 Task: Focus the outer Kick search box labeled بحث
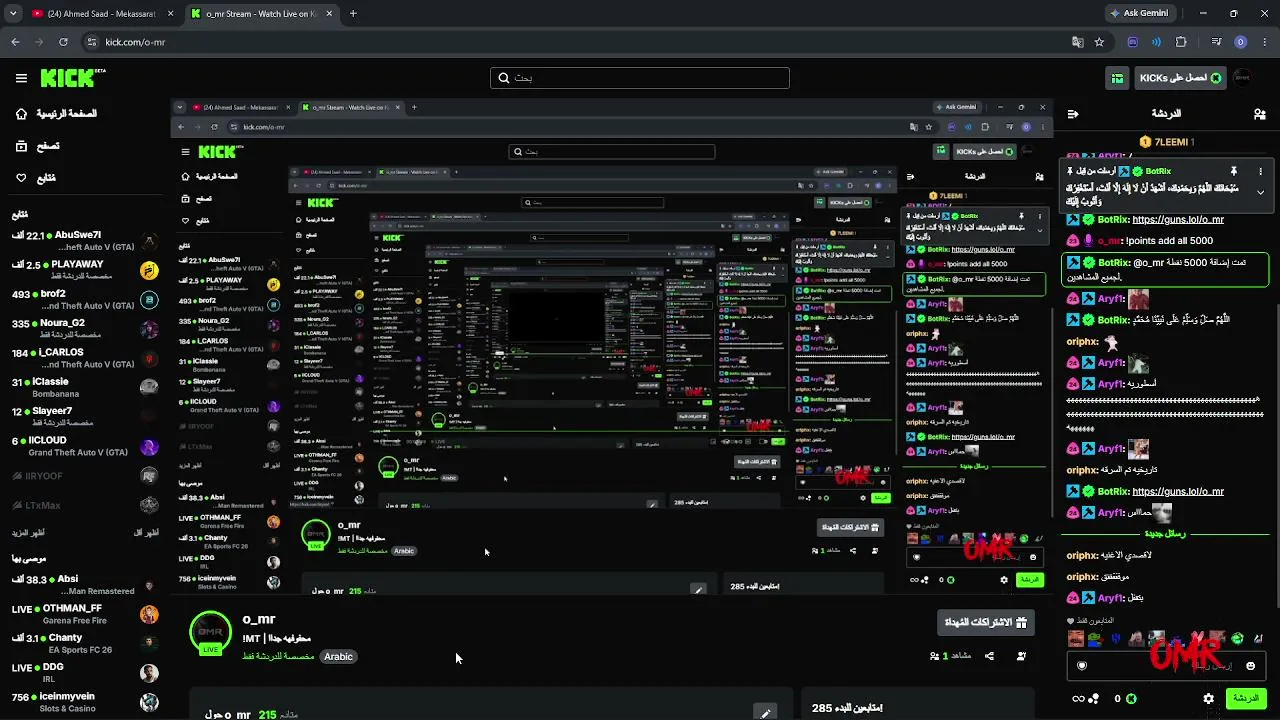coord(640,78)
